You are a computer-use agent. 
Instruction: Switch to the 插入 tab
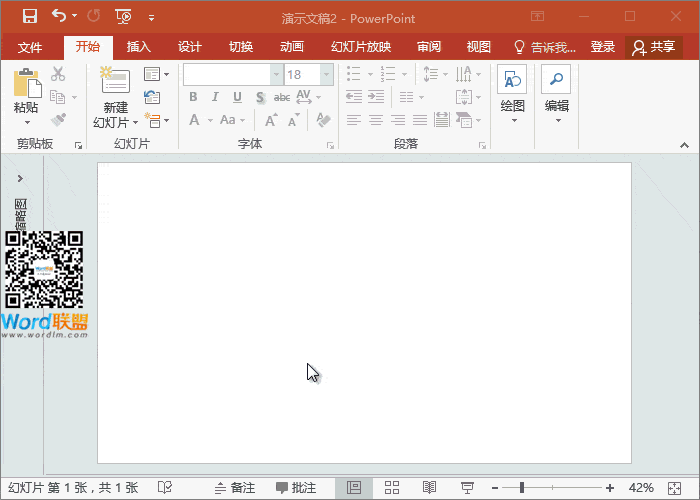click(x=138, y=47)
